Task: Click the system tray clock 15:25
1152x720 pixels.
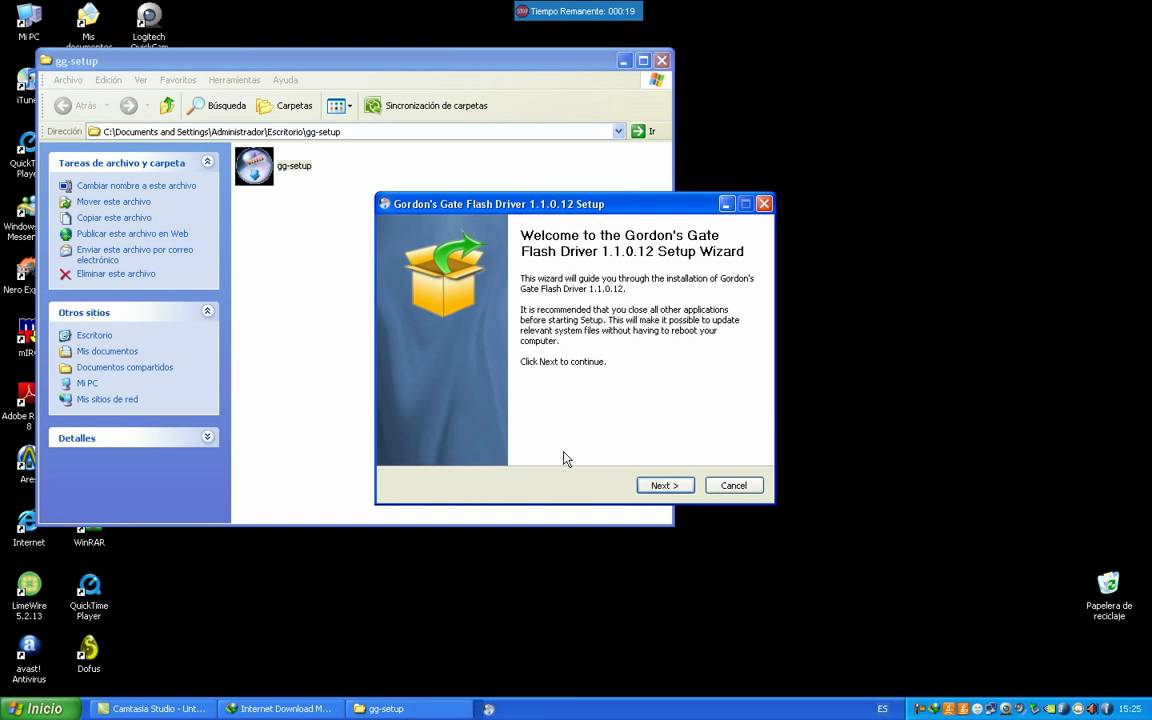Action: (1129, 709)
